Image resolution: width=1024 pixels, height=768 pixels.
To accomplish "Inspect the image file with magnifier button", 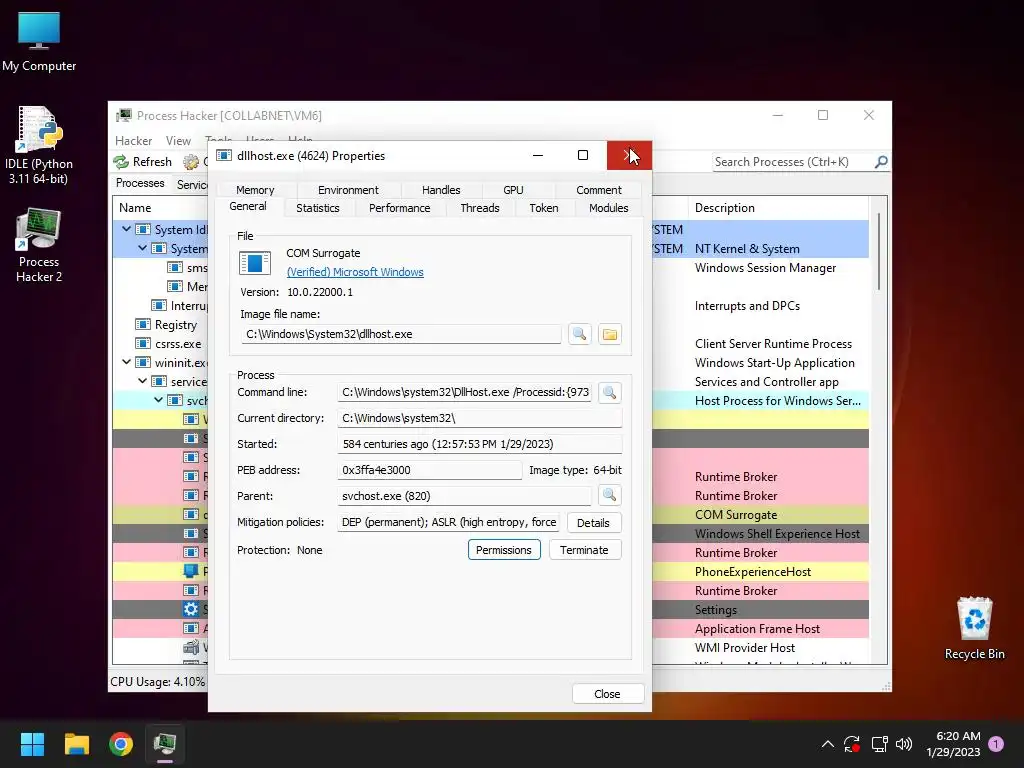I will click(x=579, y=334).
